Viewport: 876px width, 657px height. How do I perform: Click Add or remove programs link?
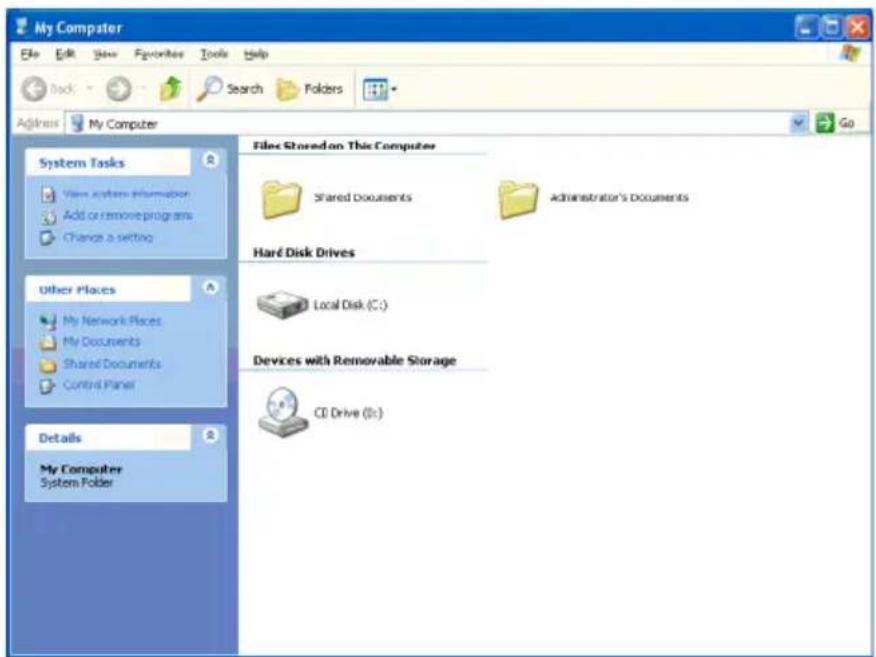[x=128, y=216]
